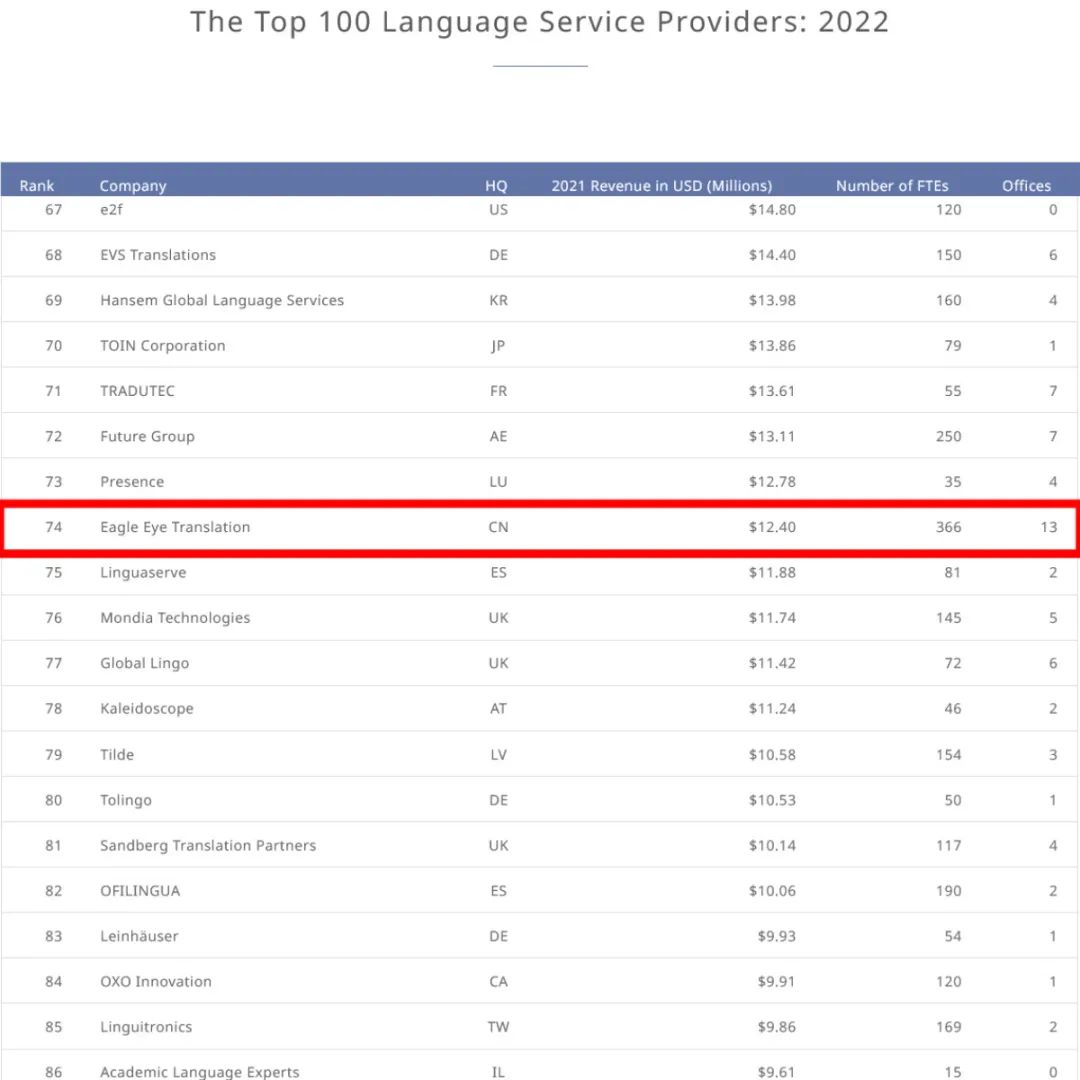Screen dimensions: 1080x1080
Task: Sort table by Rank column header
Action: pyautogui.click(x=37, y=185)
